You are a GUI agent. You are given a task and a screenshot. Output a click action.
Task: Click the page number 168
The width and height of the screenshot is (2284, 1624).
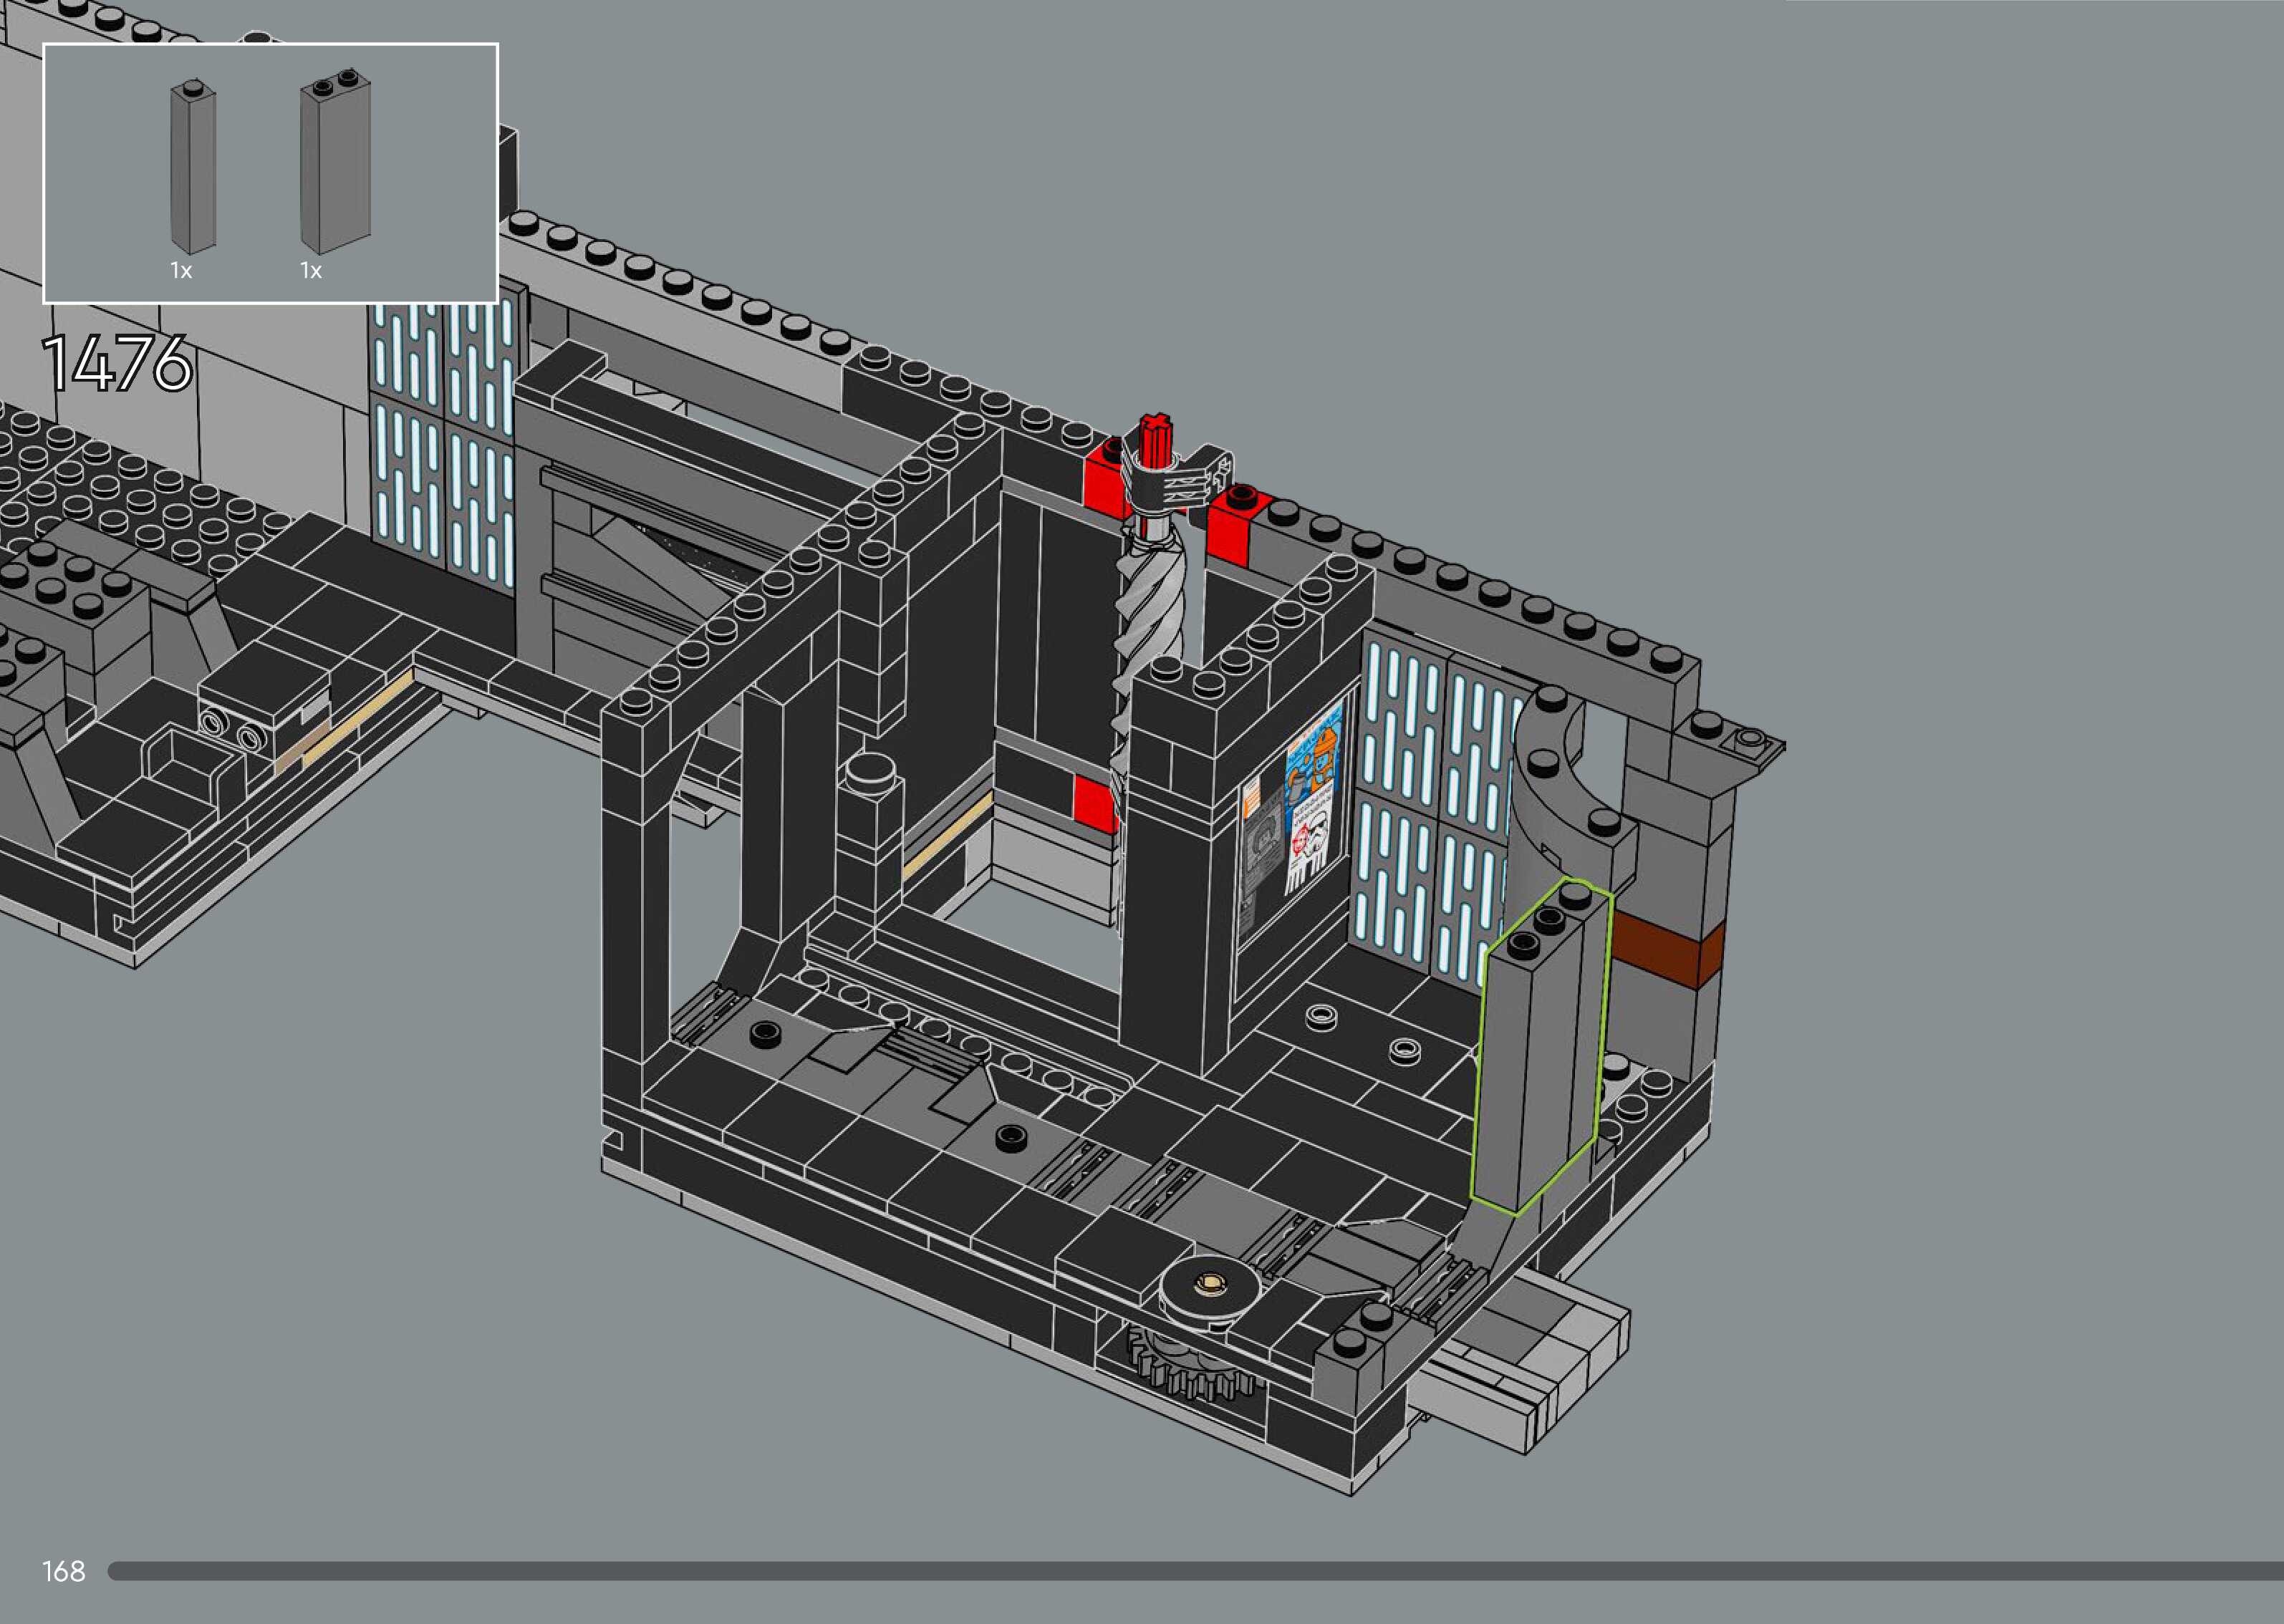tap(64, 1571)
